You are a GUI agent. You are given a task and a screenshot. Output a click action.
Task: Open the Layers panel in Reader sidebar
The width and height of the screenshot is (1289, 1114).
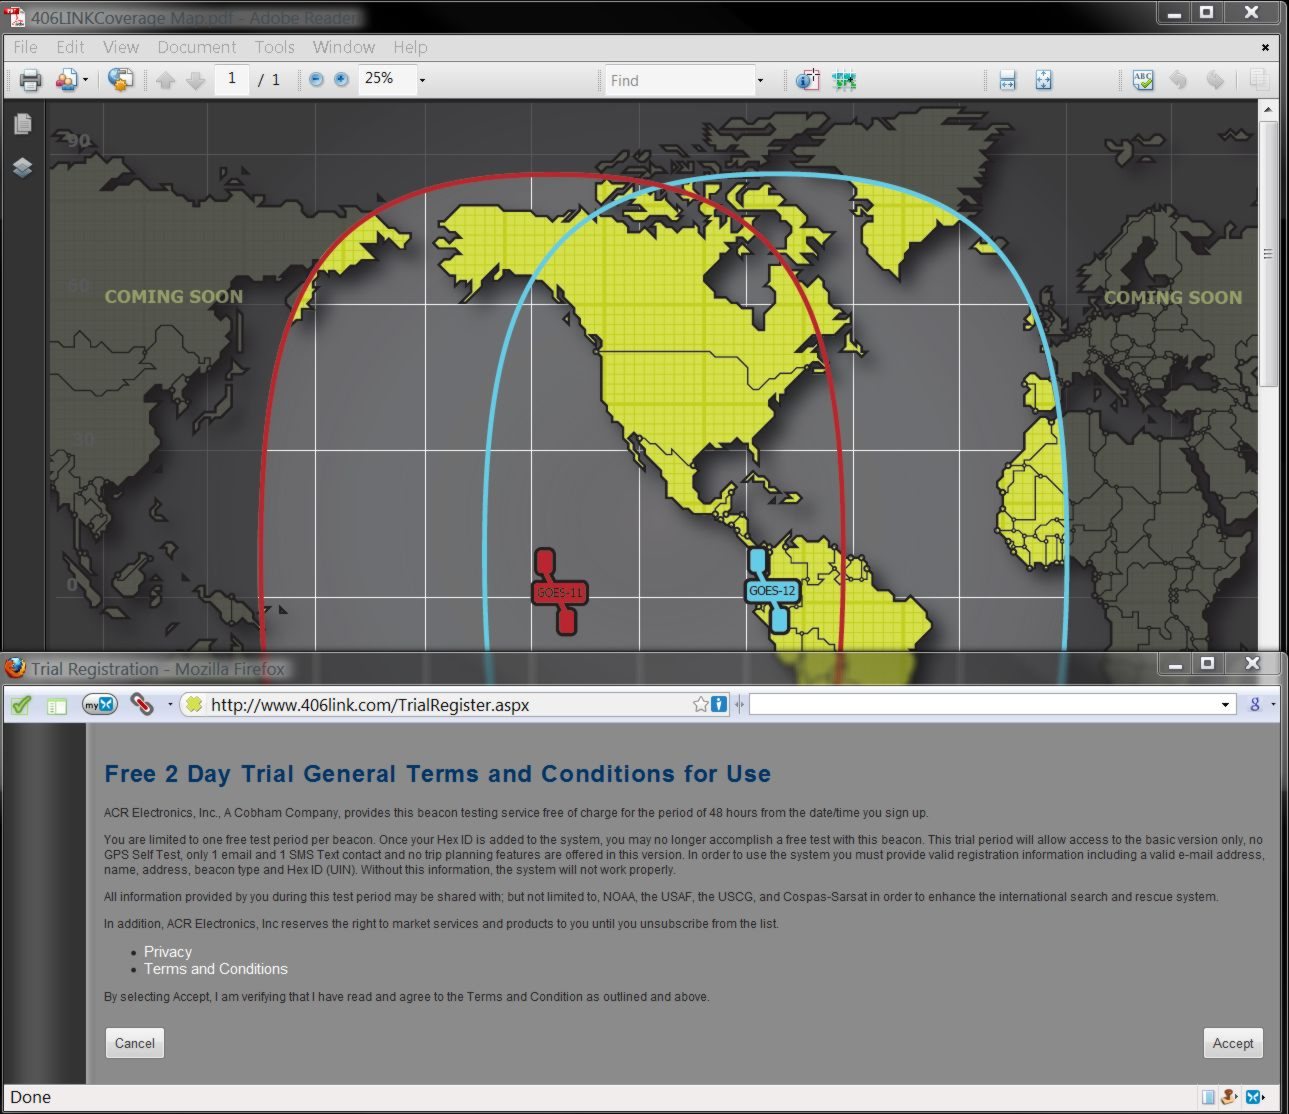click(22, 167)
